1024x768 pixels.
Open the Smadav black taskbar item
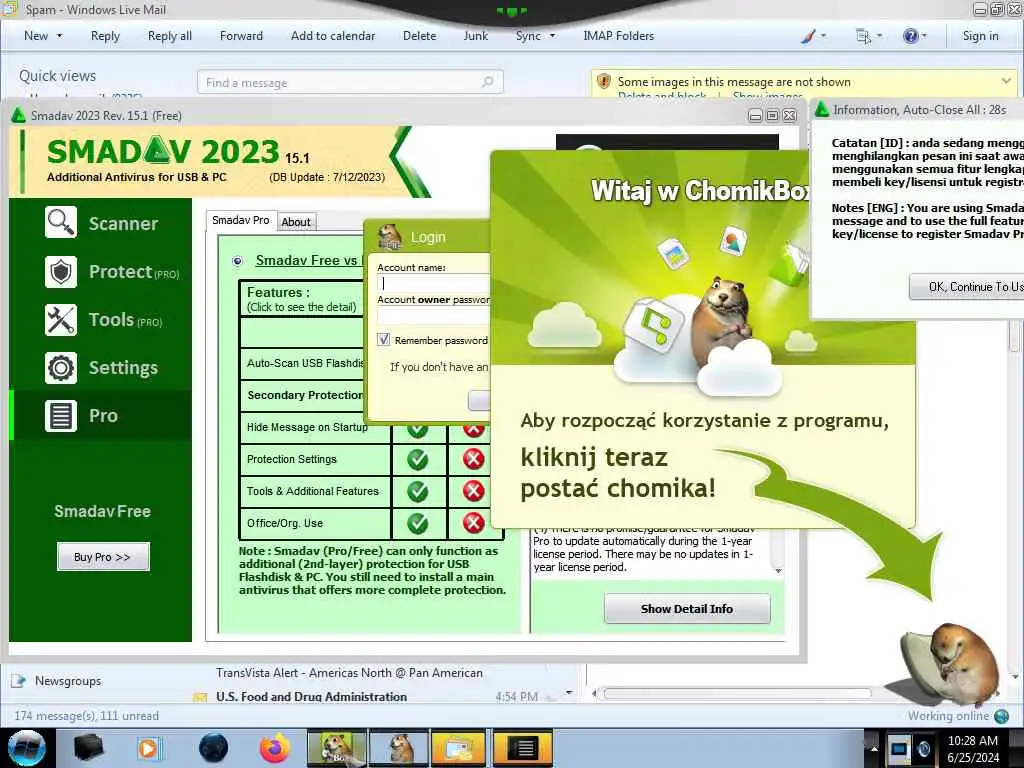tap(522, 748)
